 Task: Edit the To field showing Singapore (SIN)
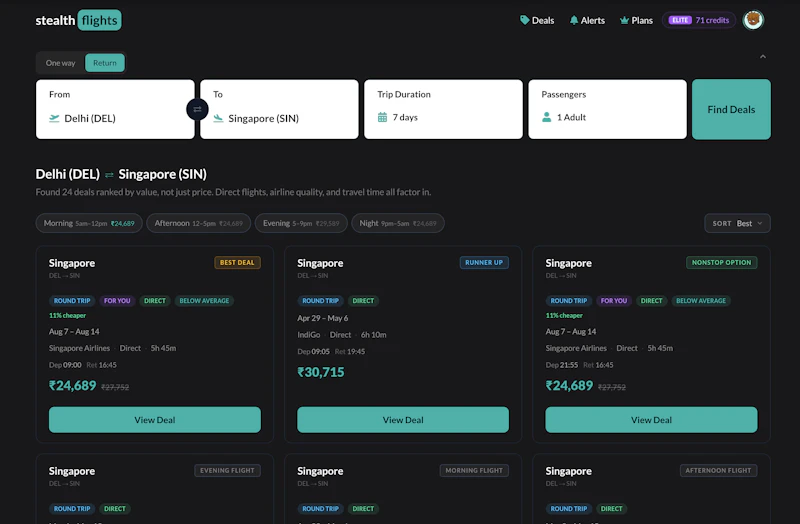click(279, 109)
